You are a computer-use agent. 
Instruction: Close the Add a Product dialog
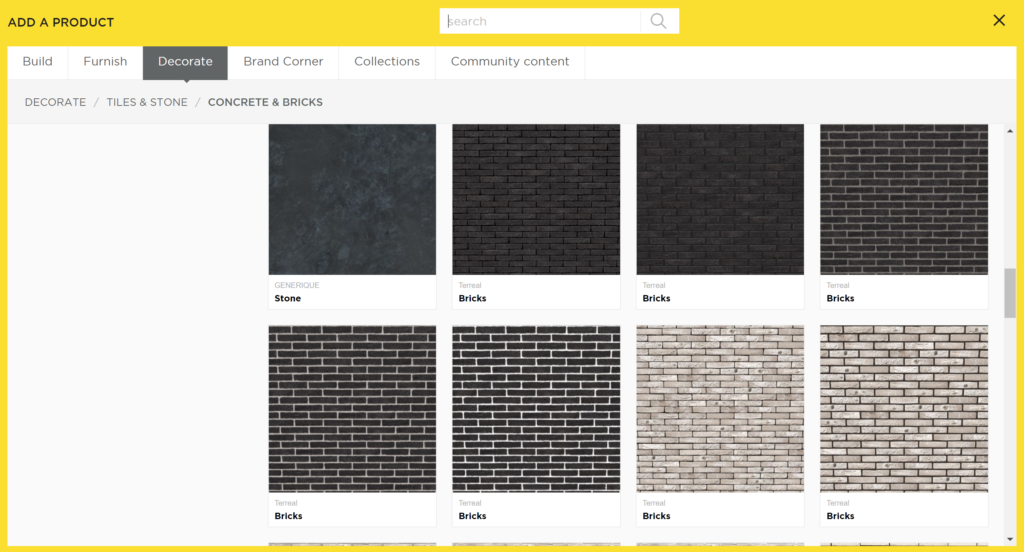click(x=999, y=20)
